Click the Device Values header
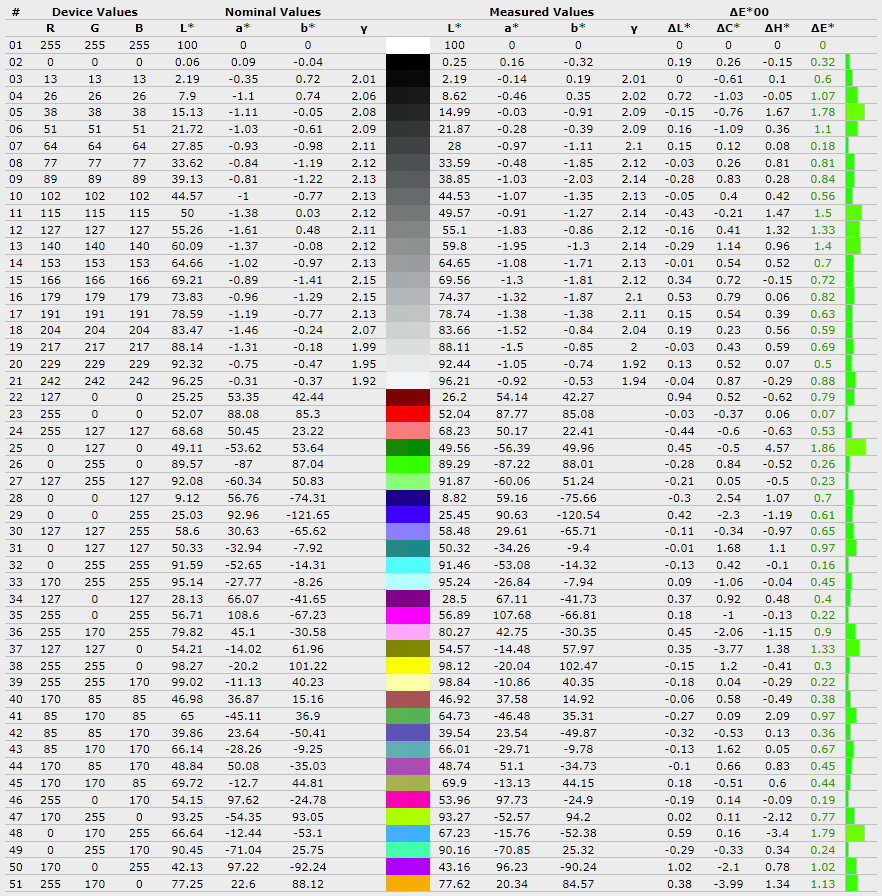Image resolution: width=882 pixels, height=896 pixels. coord(95,12)
